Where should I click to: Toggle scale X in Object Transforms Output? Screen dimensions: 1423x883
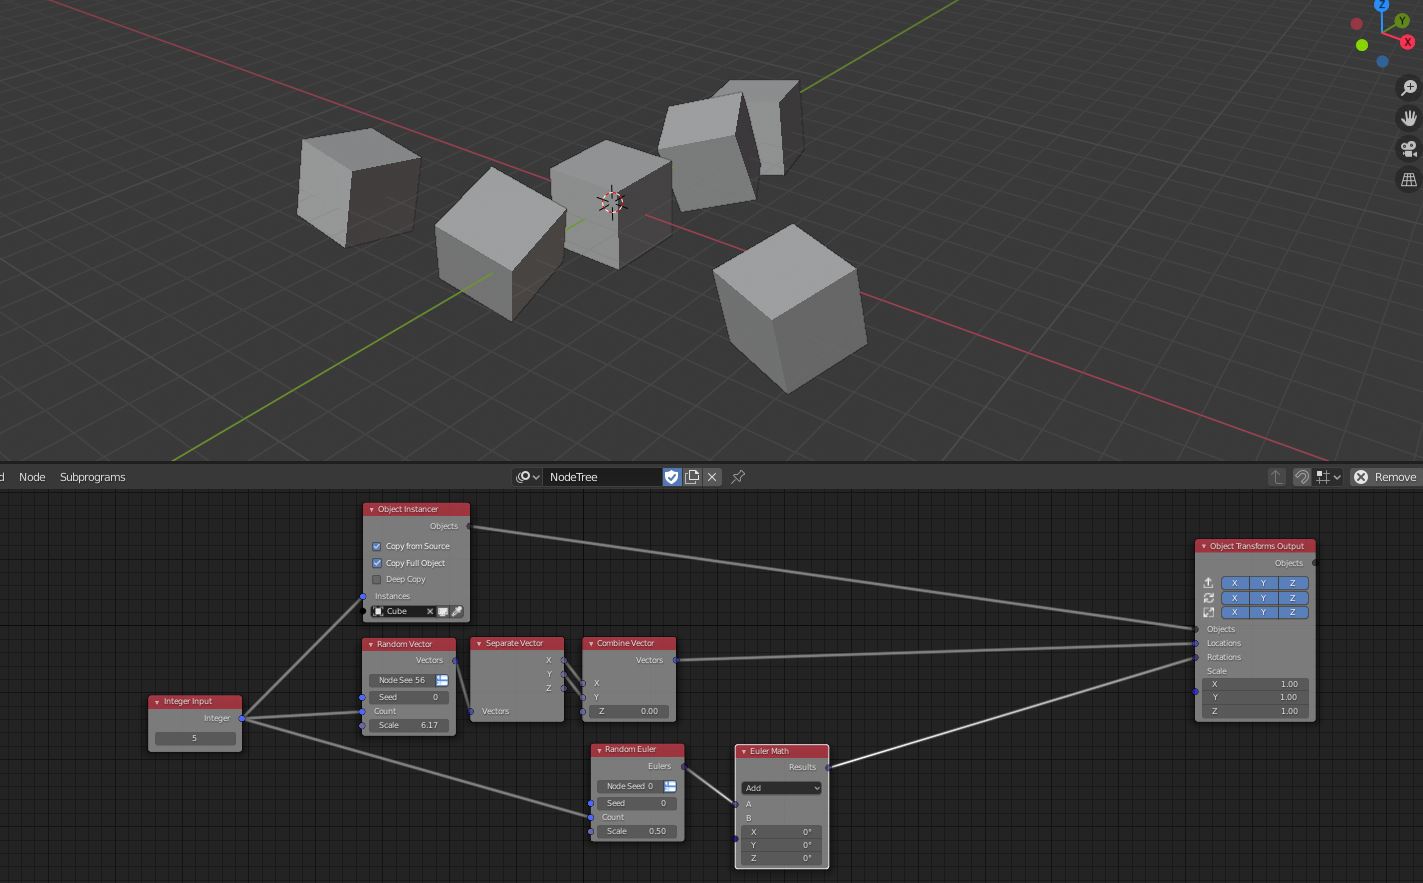point(1235,612)
